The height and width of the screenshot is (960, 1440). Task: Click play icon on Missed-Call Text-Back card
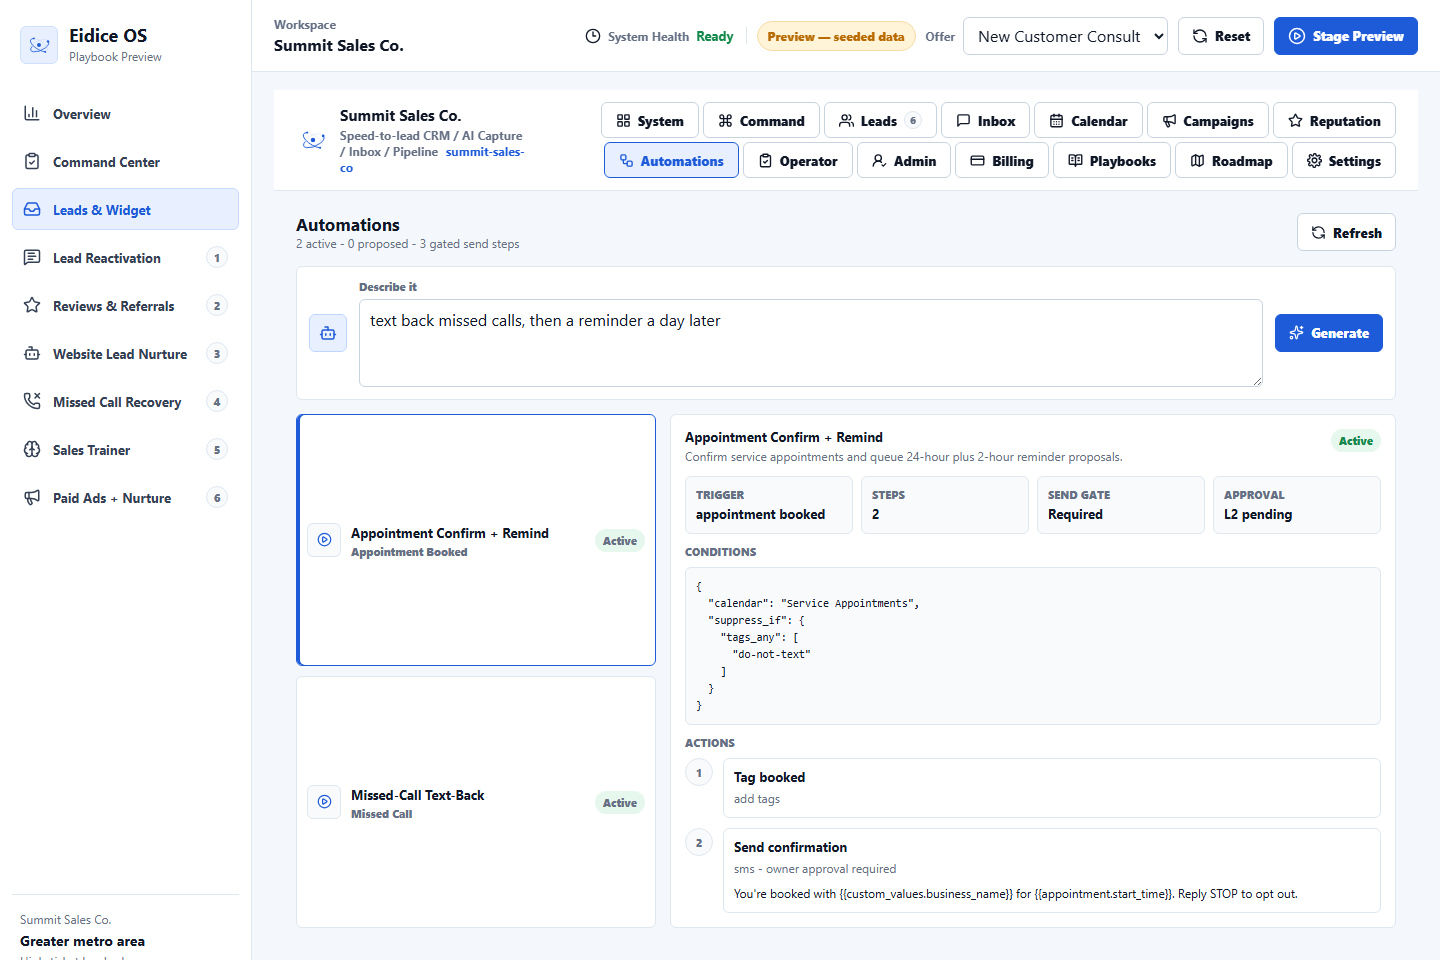pyautogui.click(x=324, y=802)
